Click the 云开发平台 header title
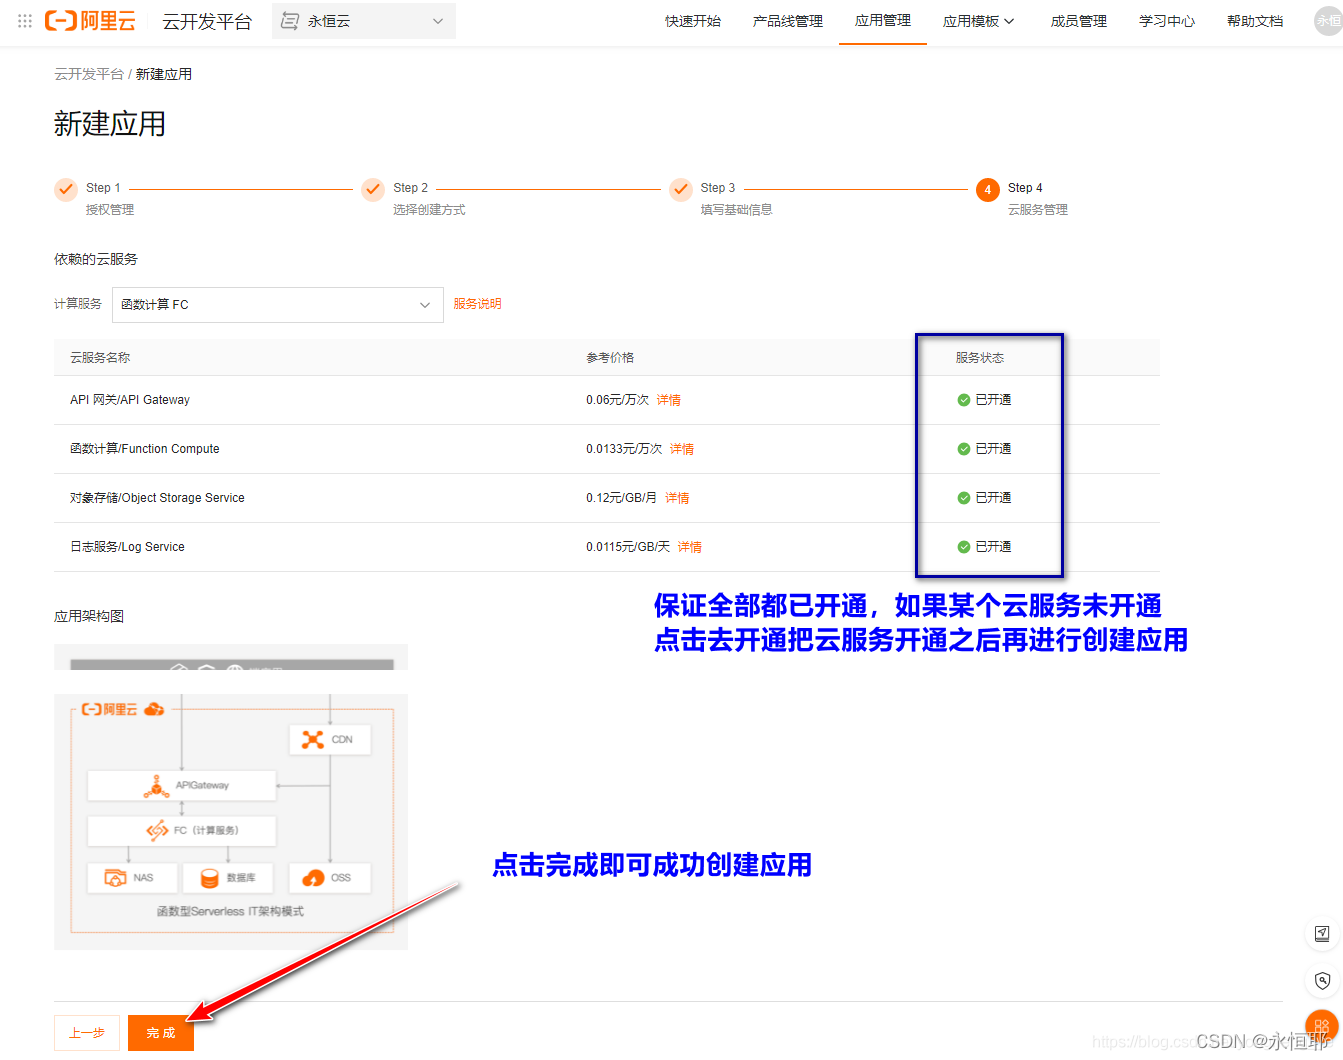Viewport: 1343px width, 1060px height. [208, 21]
